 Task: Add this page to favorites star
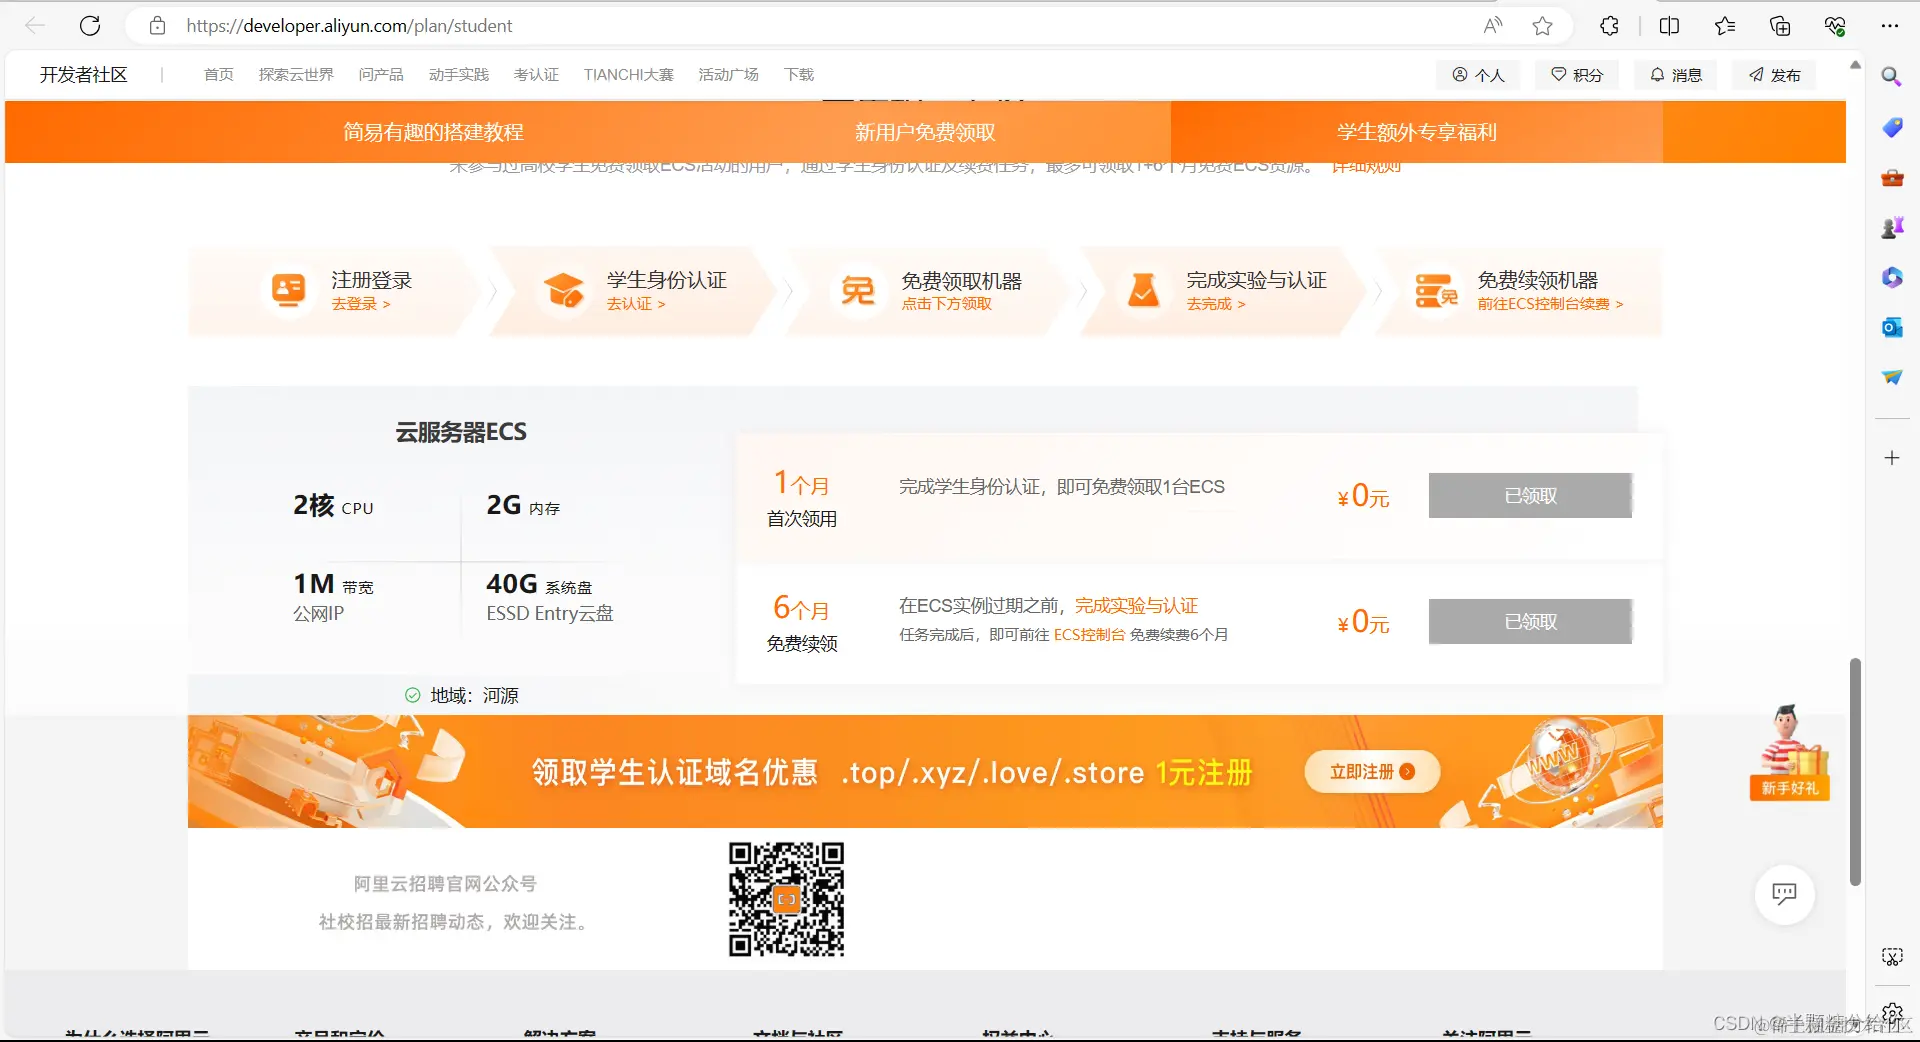click(x=1543, y=26)
